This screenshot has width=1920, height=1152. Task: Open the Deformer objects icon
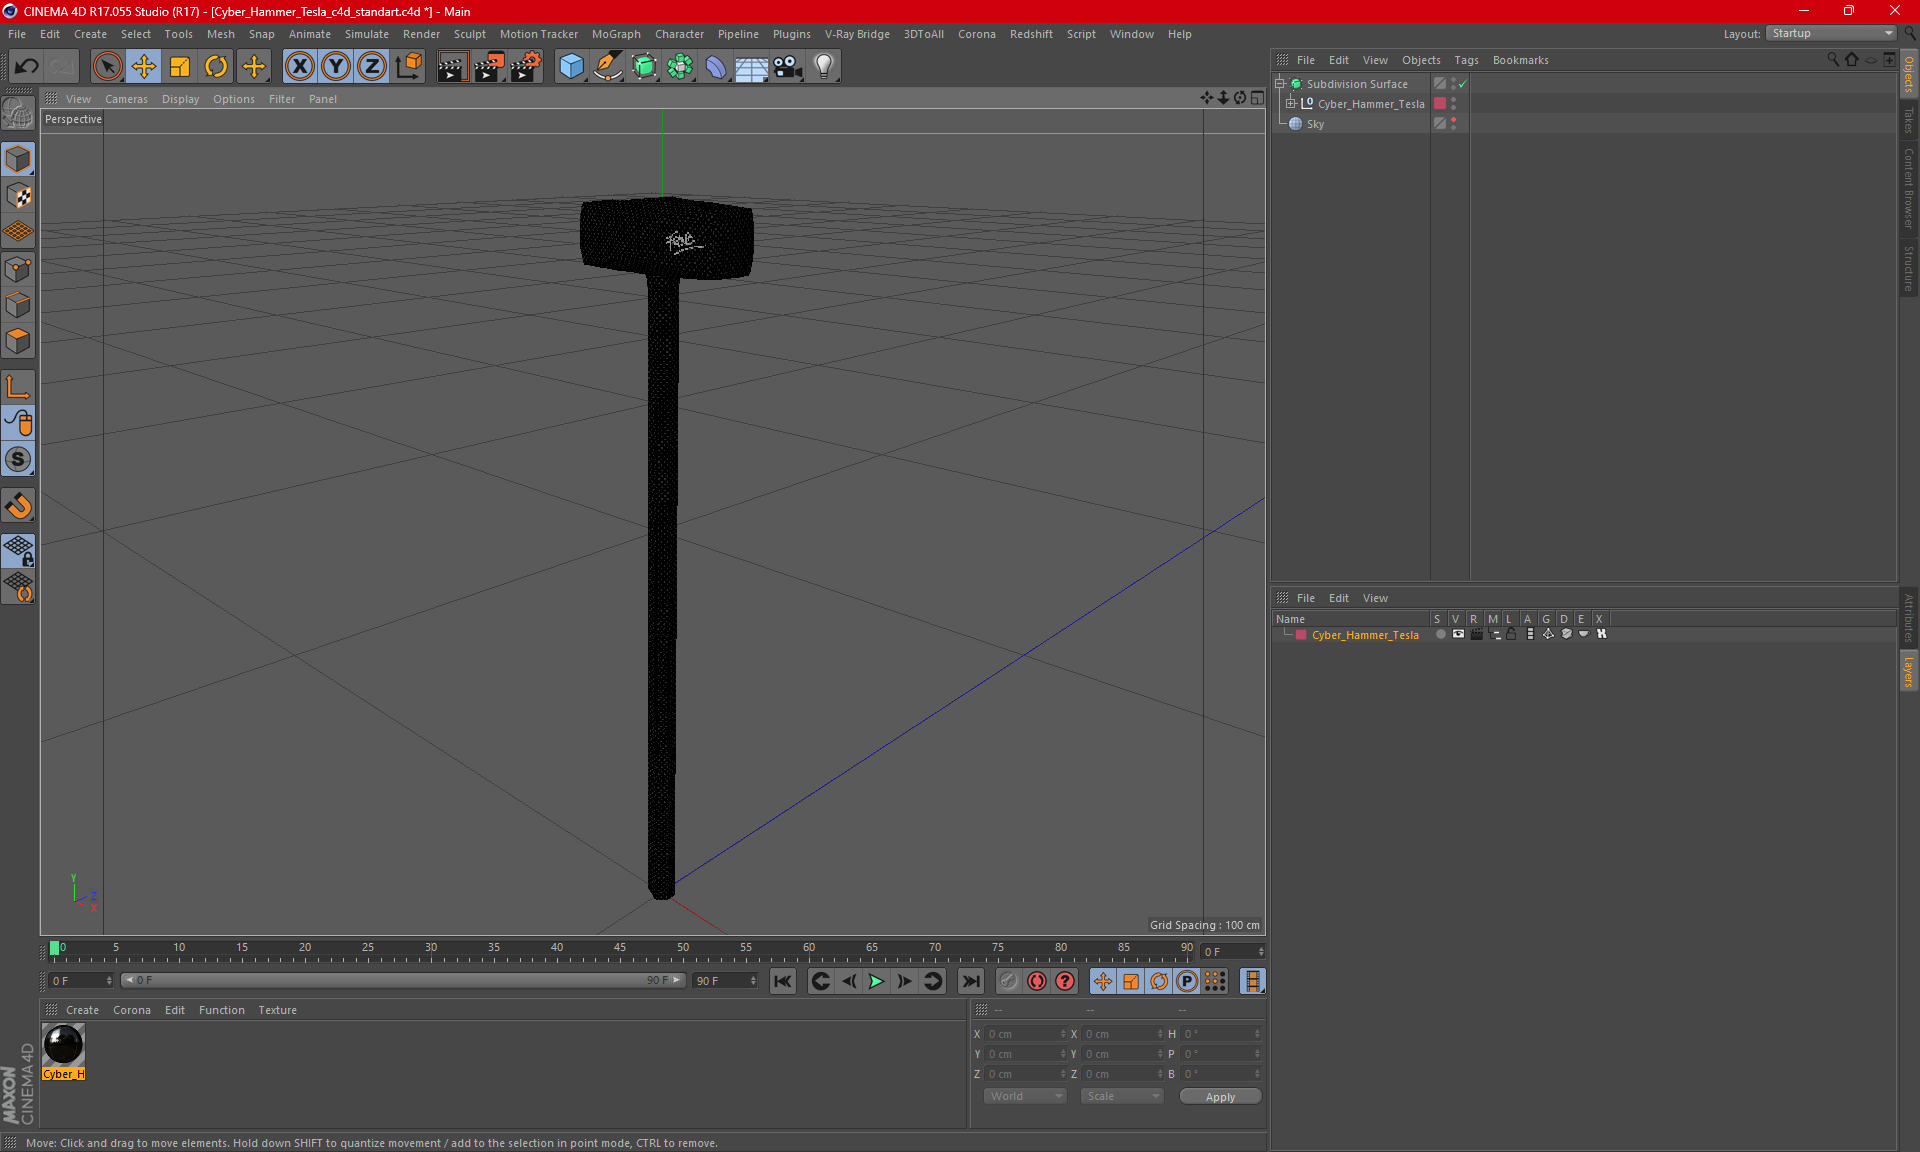pyautogui.click(x=716, y=66)
